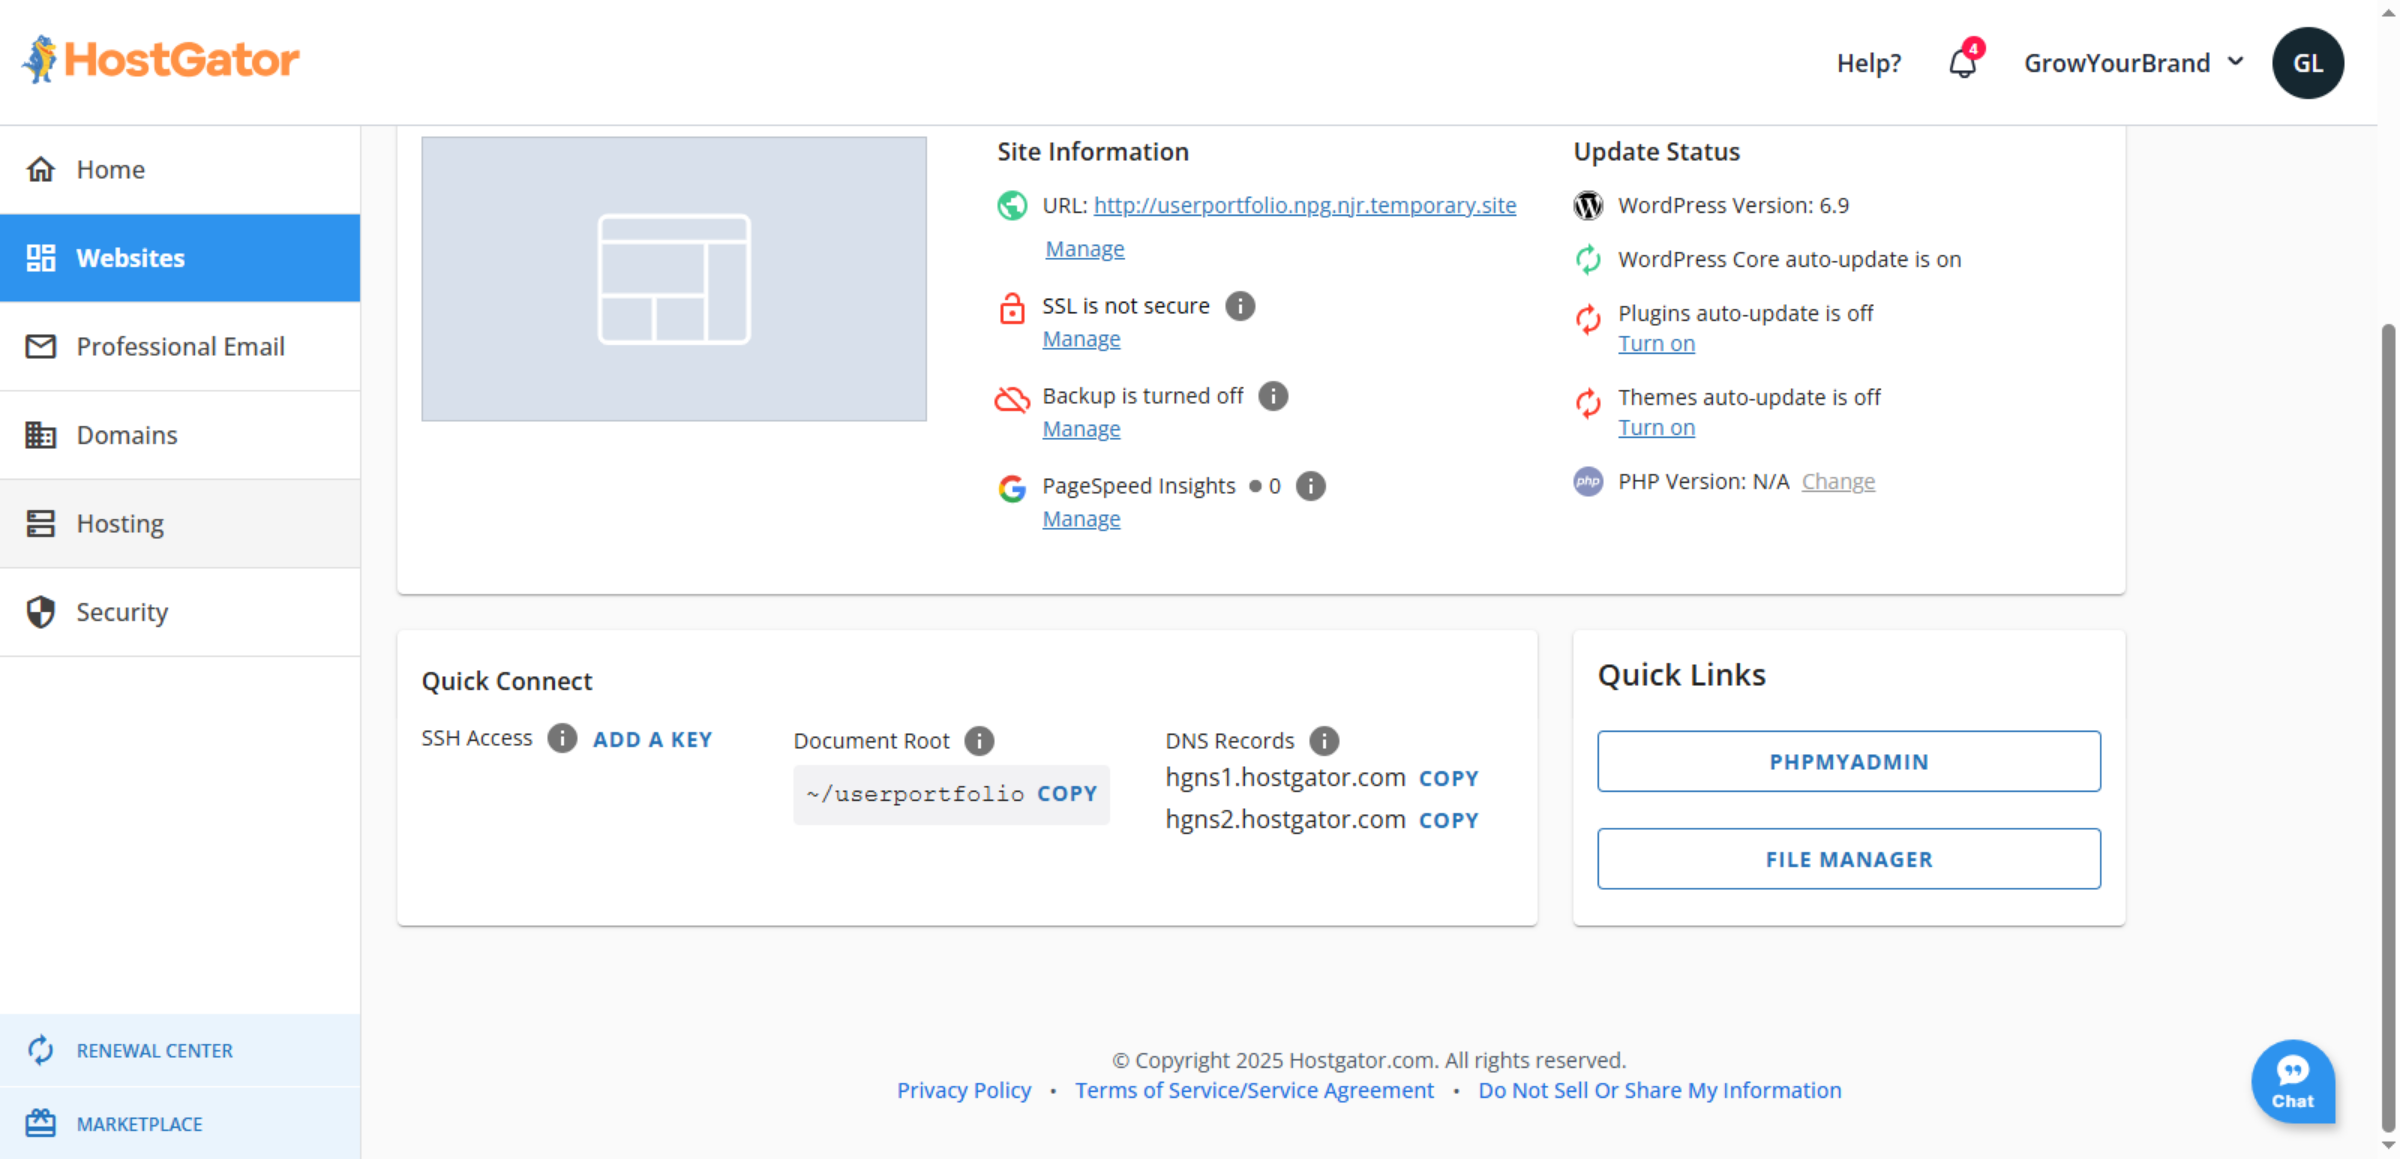Click the DNS Records info tooltip
Viewport: 2400px width, 1159px height.
(1325, 741)
